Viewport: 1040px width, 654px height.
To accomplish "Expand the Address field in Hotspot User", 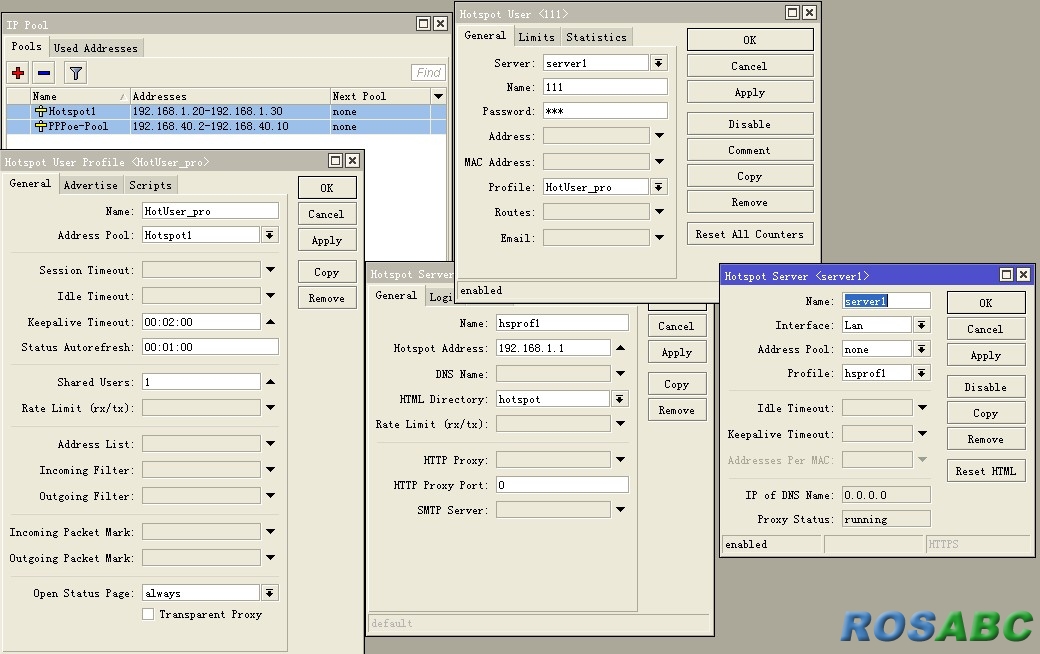I will coord(659,135).
